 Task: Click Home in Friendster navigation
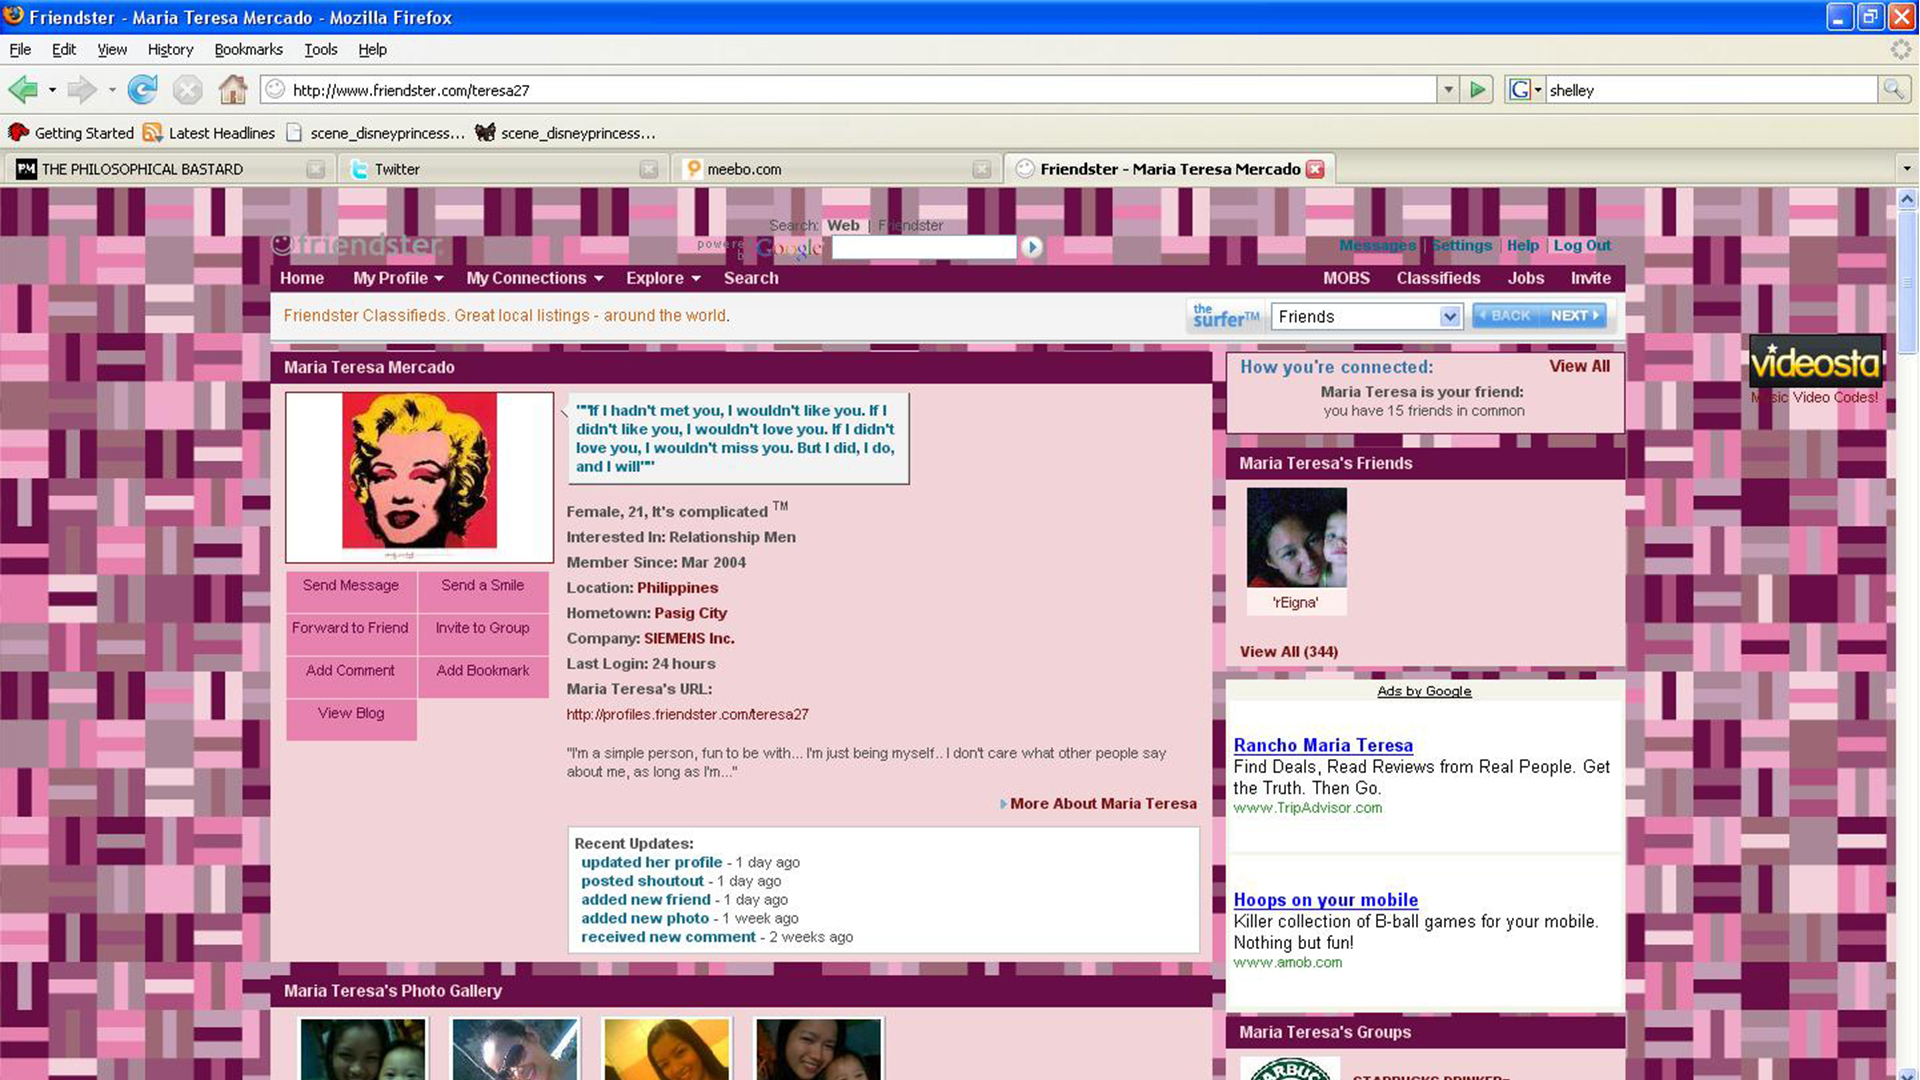tap(302, 278)
